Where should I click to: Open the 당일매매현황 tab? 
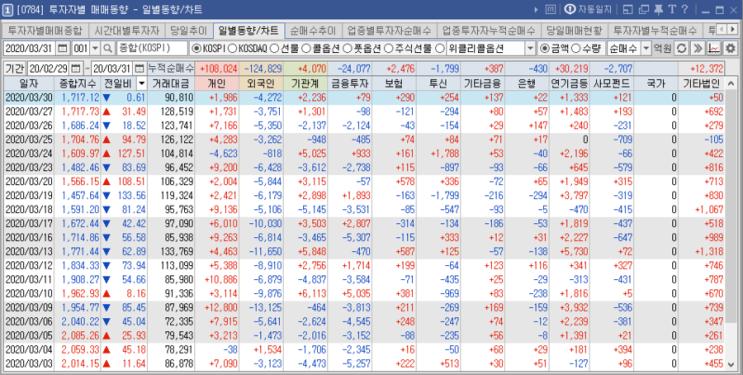click(574, 31)
